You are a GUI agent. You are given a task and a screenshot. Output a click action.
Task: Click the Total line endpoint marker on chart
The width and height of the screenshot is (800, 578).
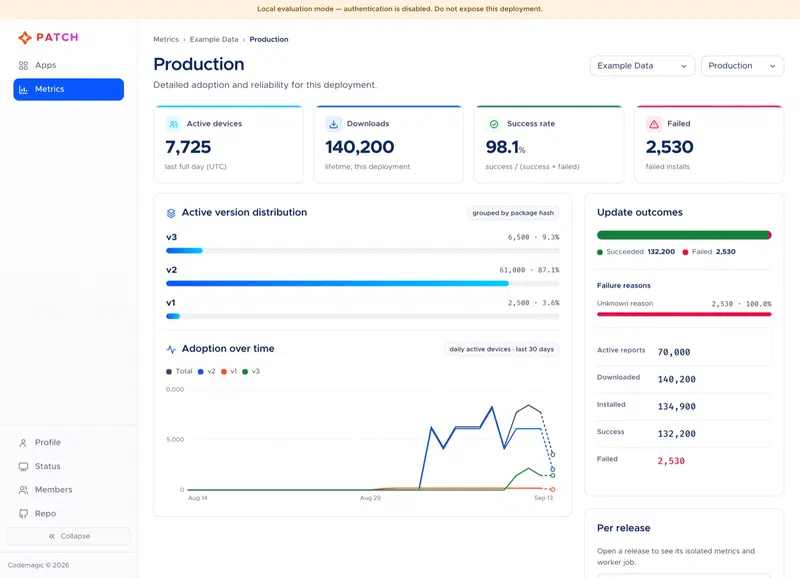pos(553,455)
